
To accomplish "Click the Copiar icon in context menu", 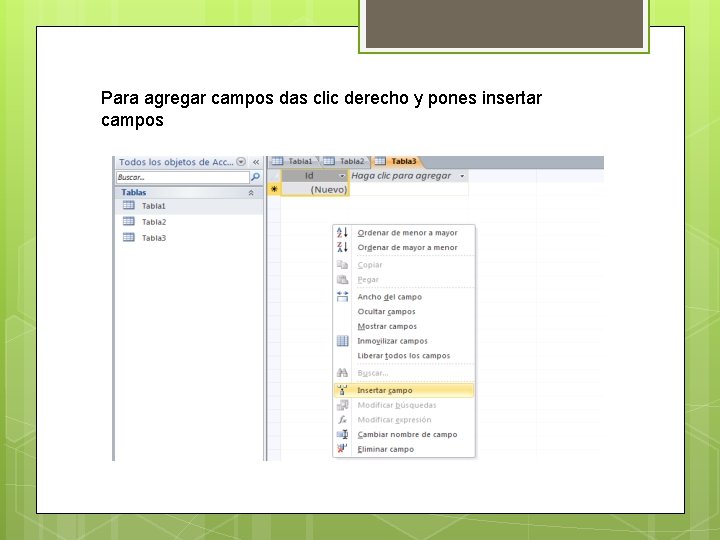I will [342, 264].
